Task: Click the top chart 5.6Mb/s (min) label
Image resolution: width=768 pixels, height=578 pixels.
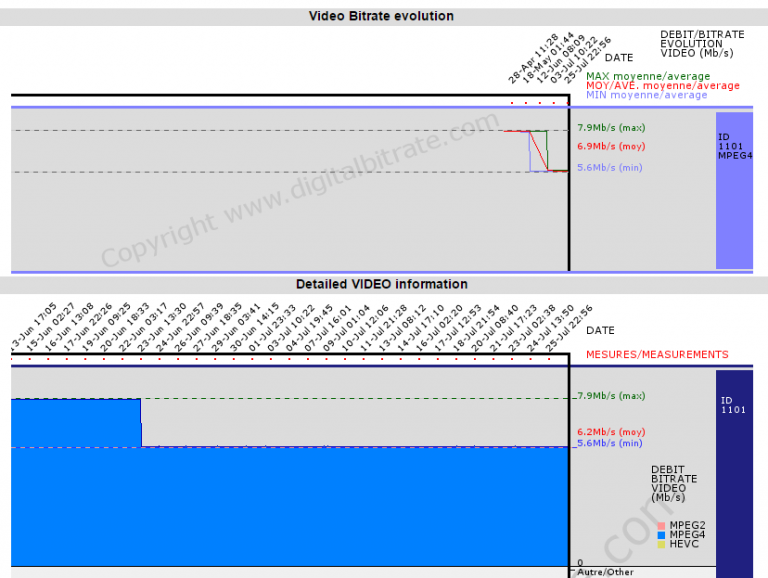Action: point(610,168)
